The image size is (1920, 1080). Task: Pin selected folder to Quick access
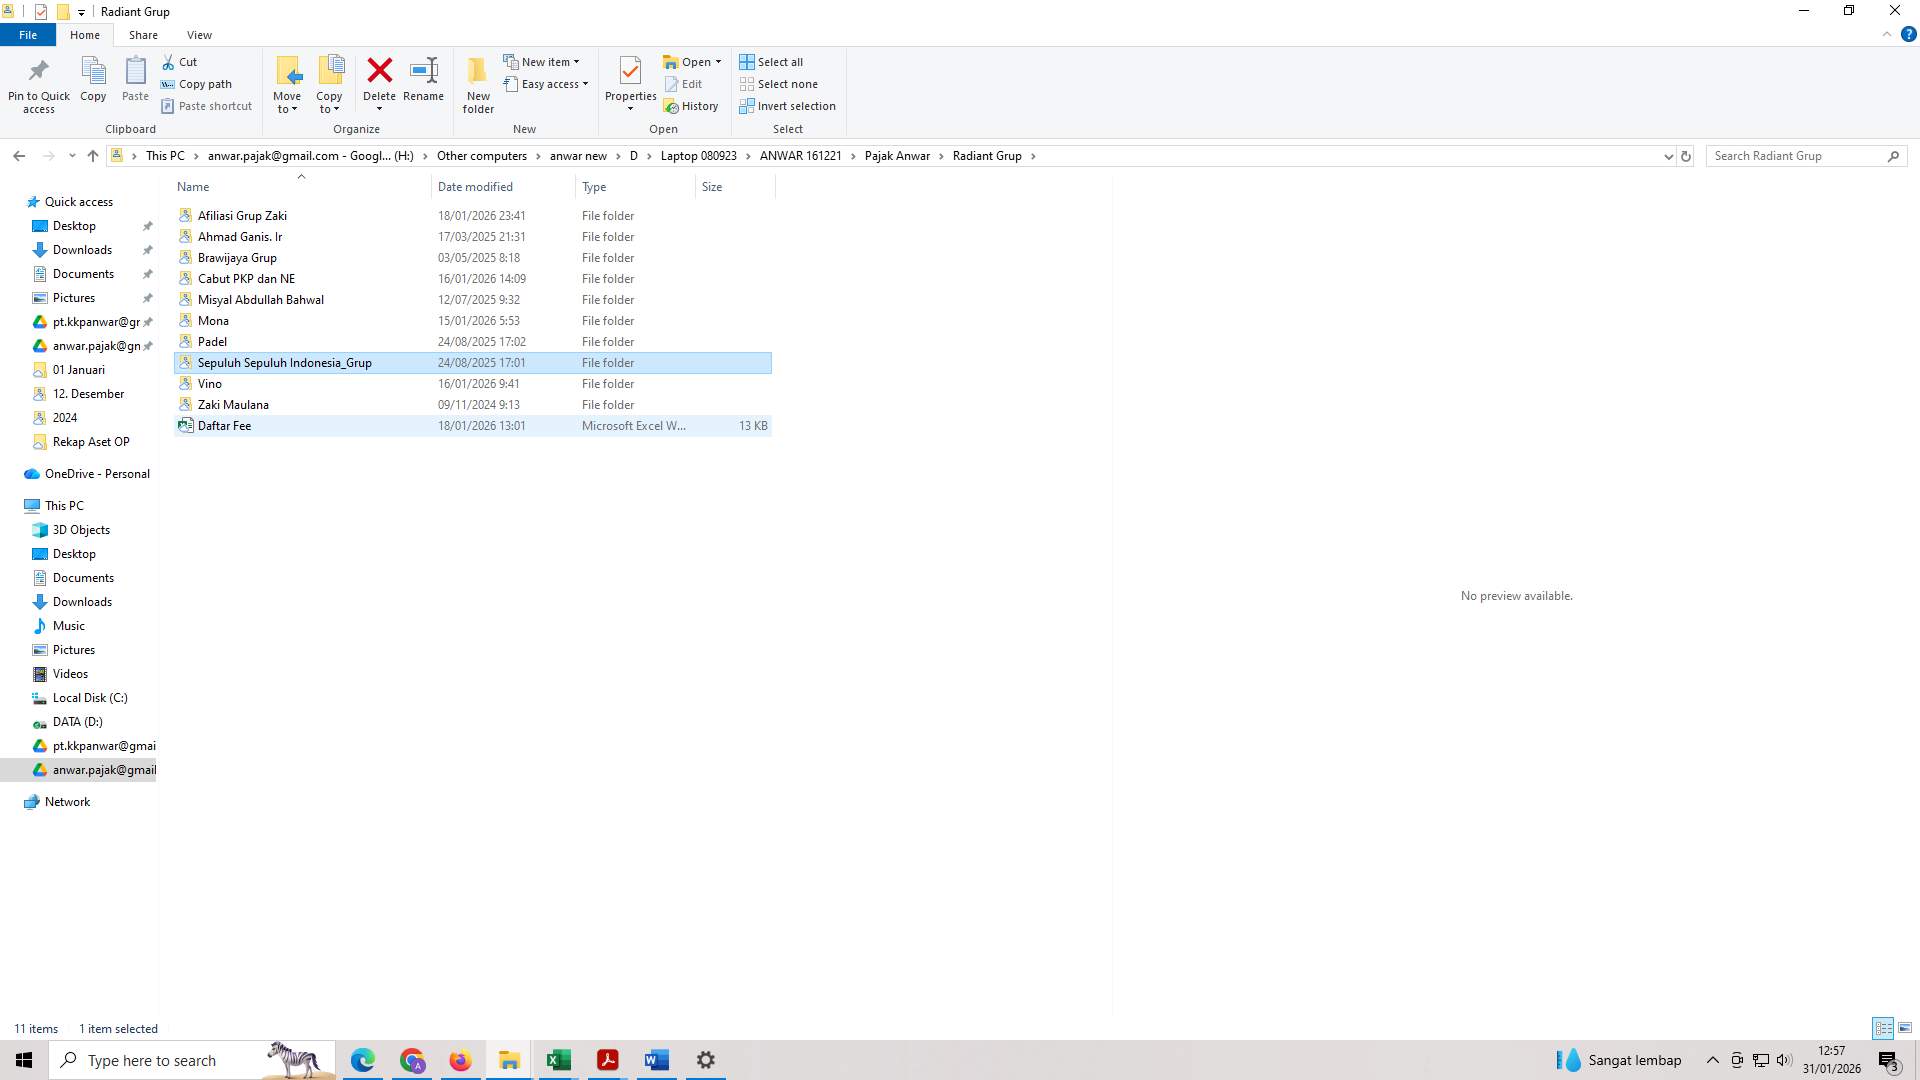click(x=39, y=84)
